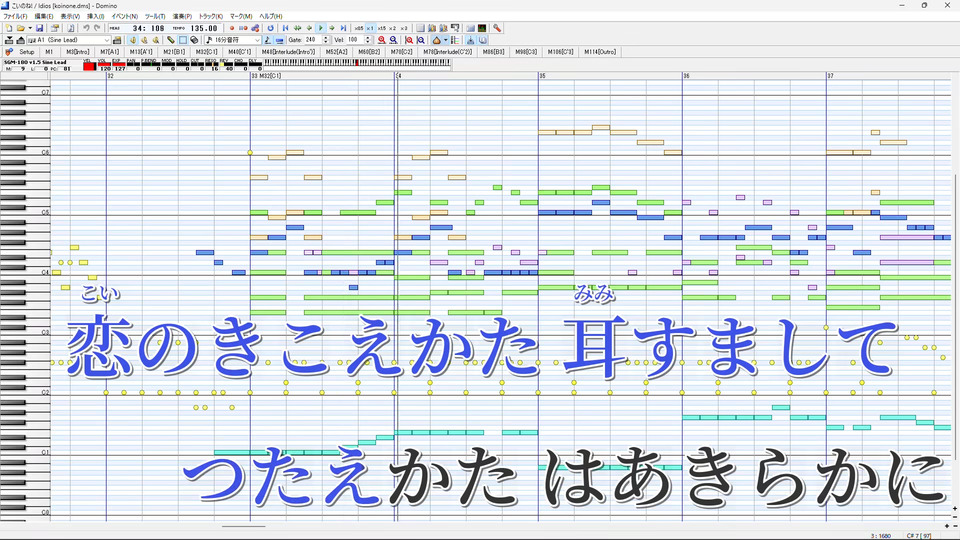Open the イベント(N) menu
The image size is (960, 540).
coord(124,17)
